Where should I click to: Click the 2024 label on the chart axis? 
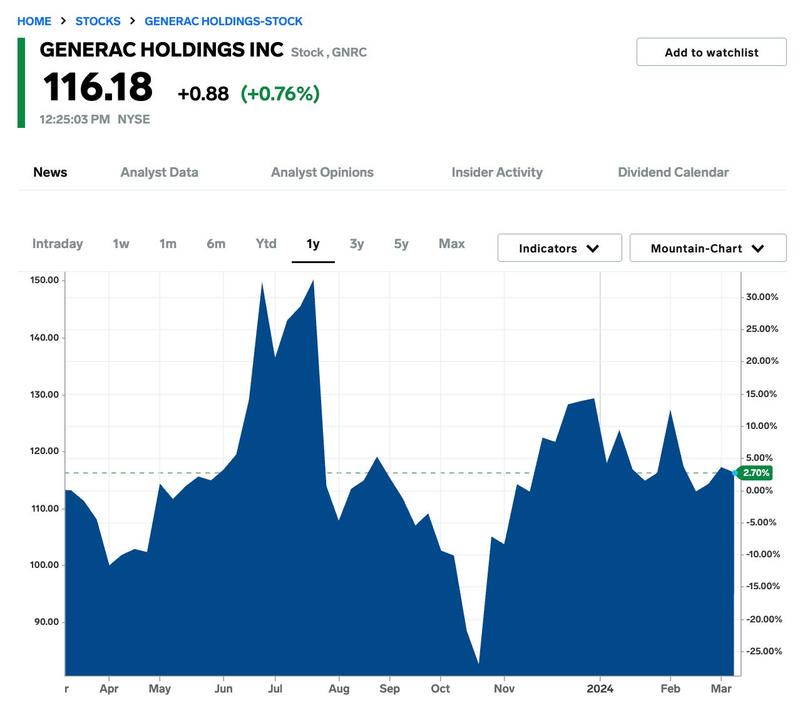(x=600, y=689)
